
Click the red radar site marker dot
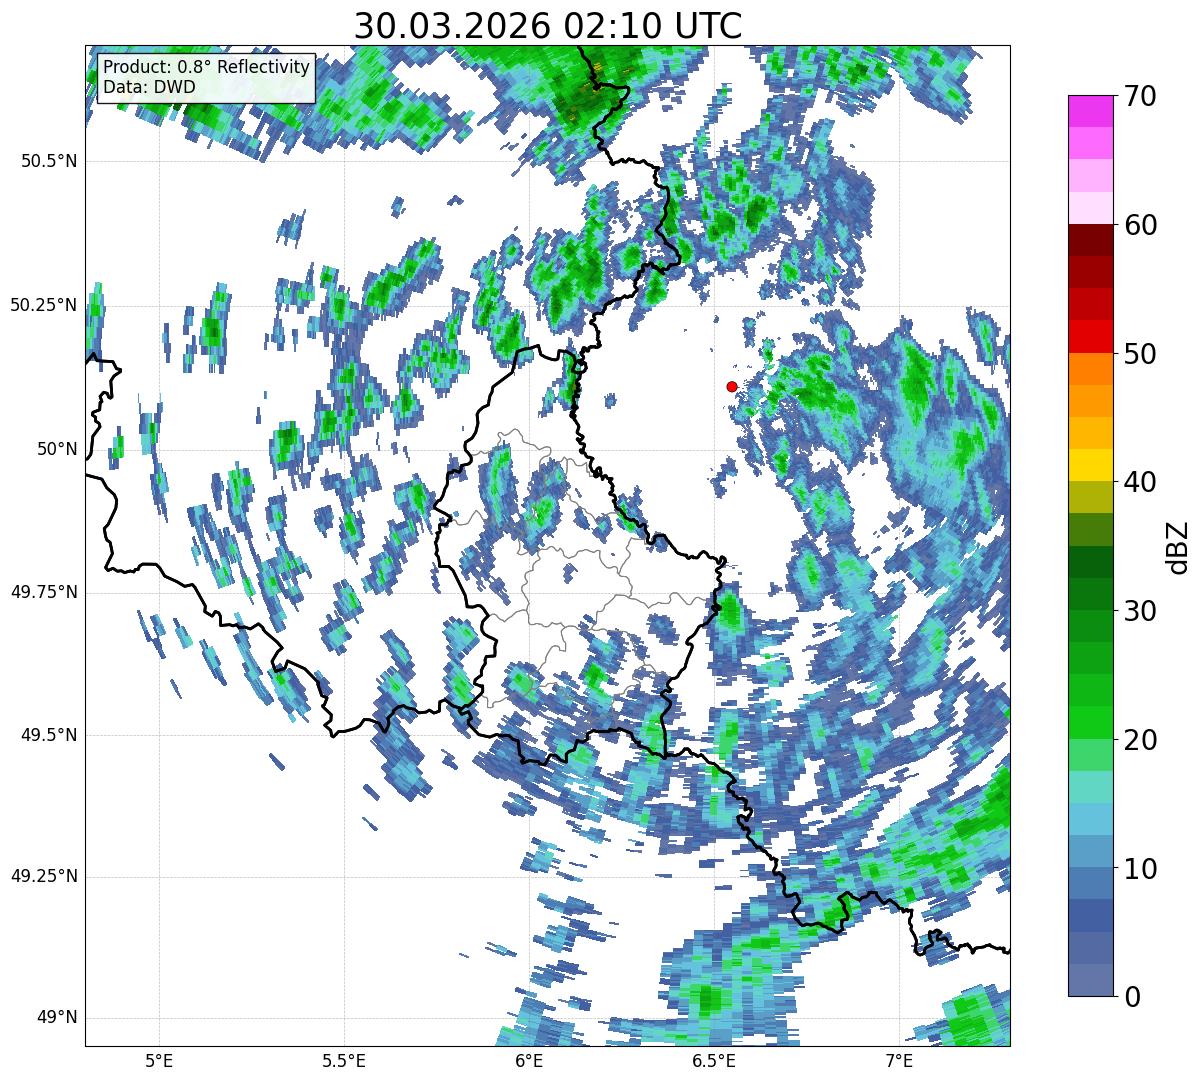[x=732, y=386]
